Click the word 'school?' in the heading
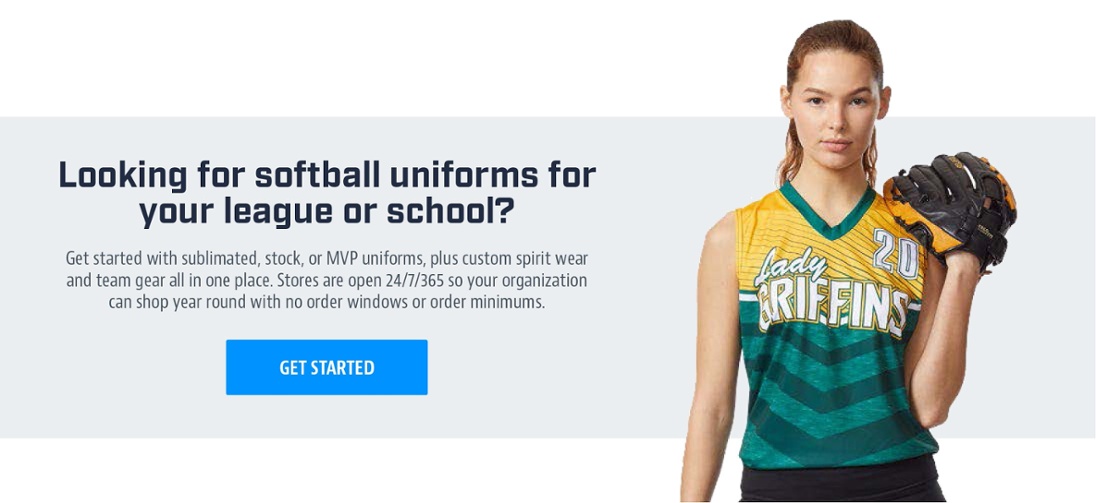 click(x=451, y=212)
